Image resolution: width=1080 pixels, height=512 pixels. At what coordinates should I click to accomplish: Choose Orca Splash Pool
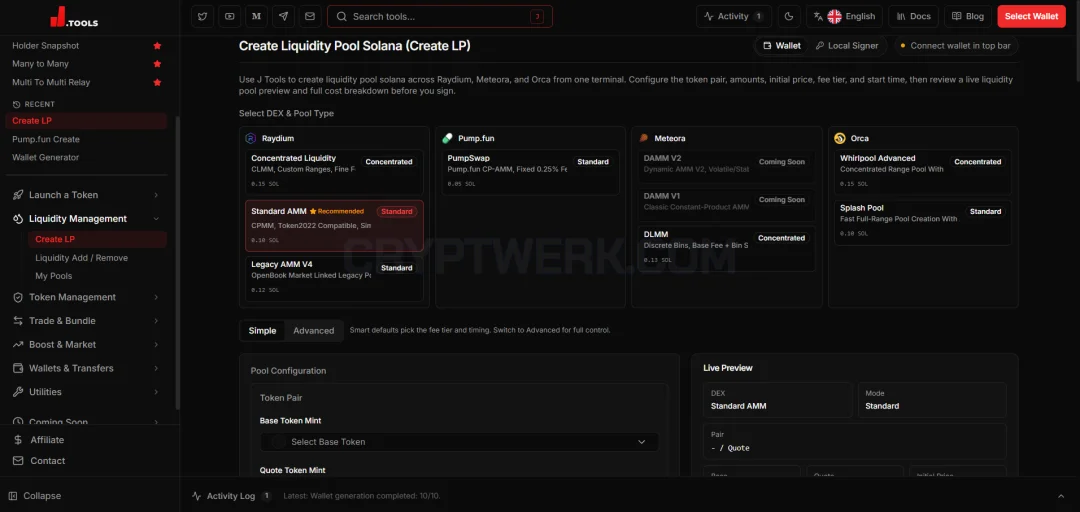(x=923, y=223)
